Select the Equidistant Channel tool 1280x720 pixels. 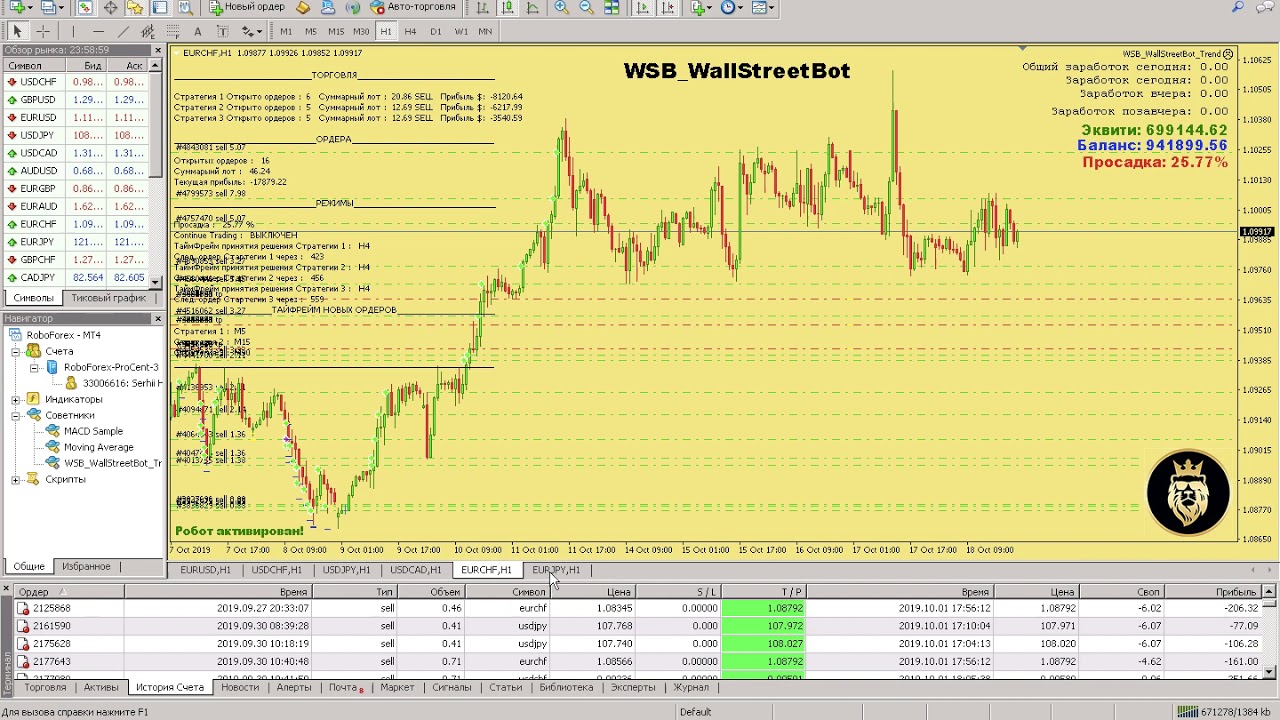(x=148, y=31)
